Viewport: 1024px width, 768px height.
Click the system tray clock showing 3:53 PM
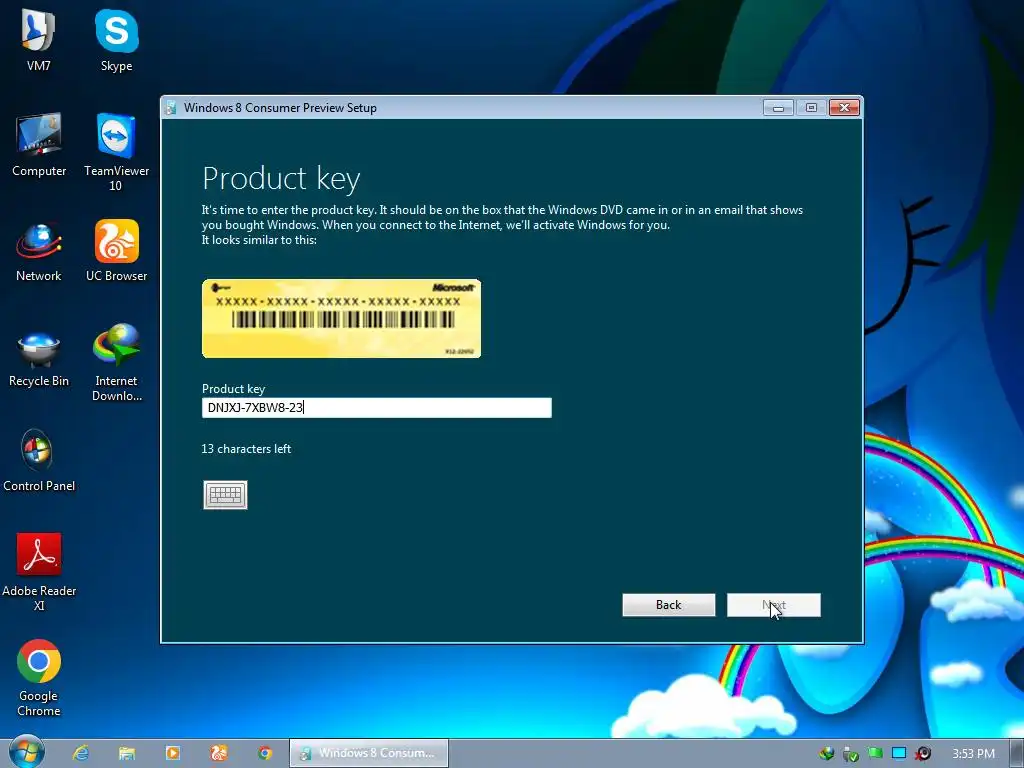(973, 754)
